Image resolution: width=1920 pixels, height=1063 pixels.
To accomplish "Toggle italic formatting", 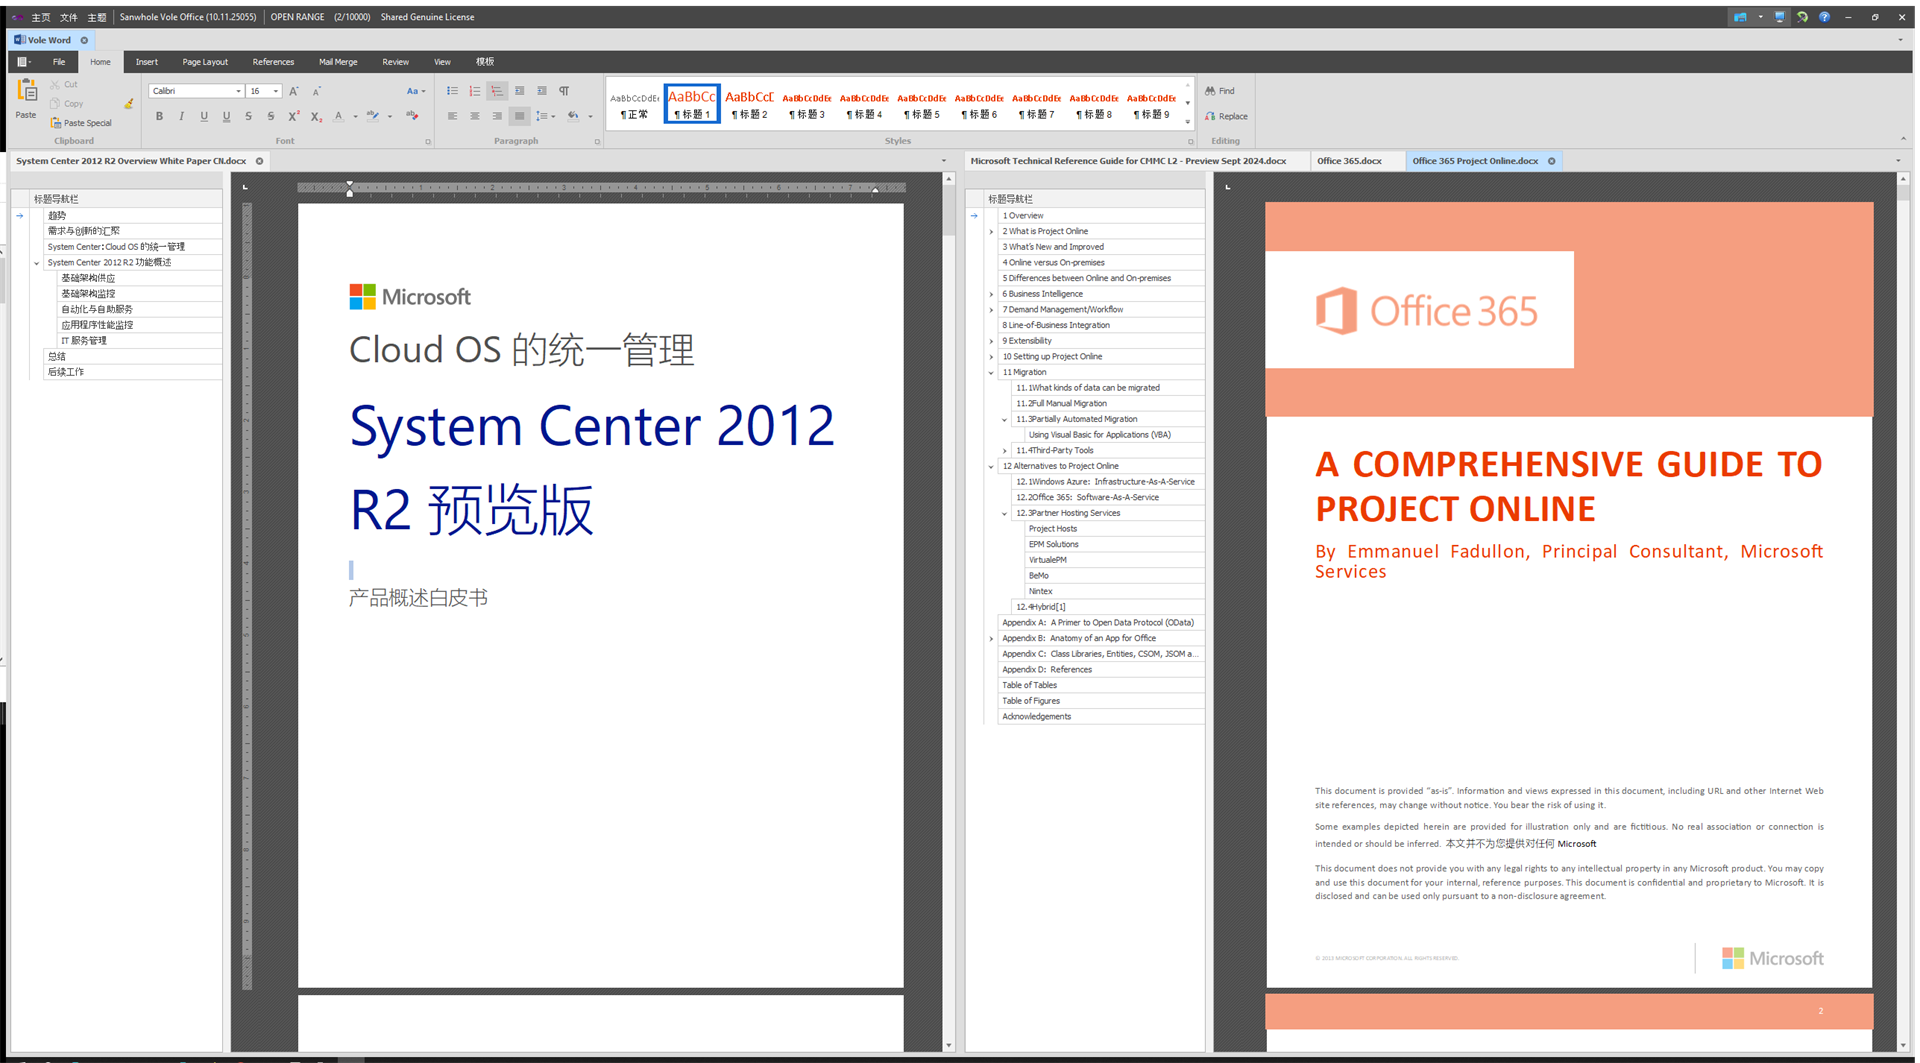I will click(x=181, y=117).
